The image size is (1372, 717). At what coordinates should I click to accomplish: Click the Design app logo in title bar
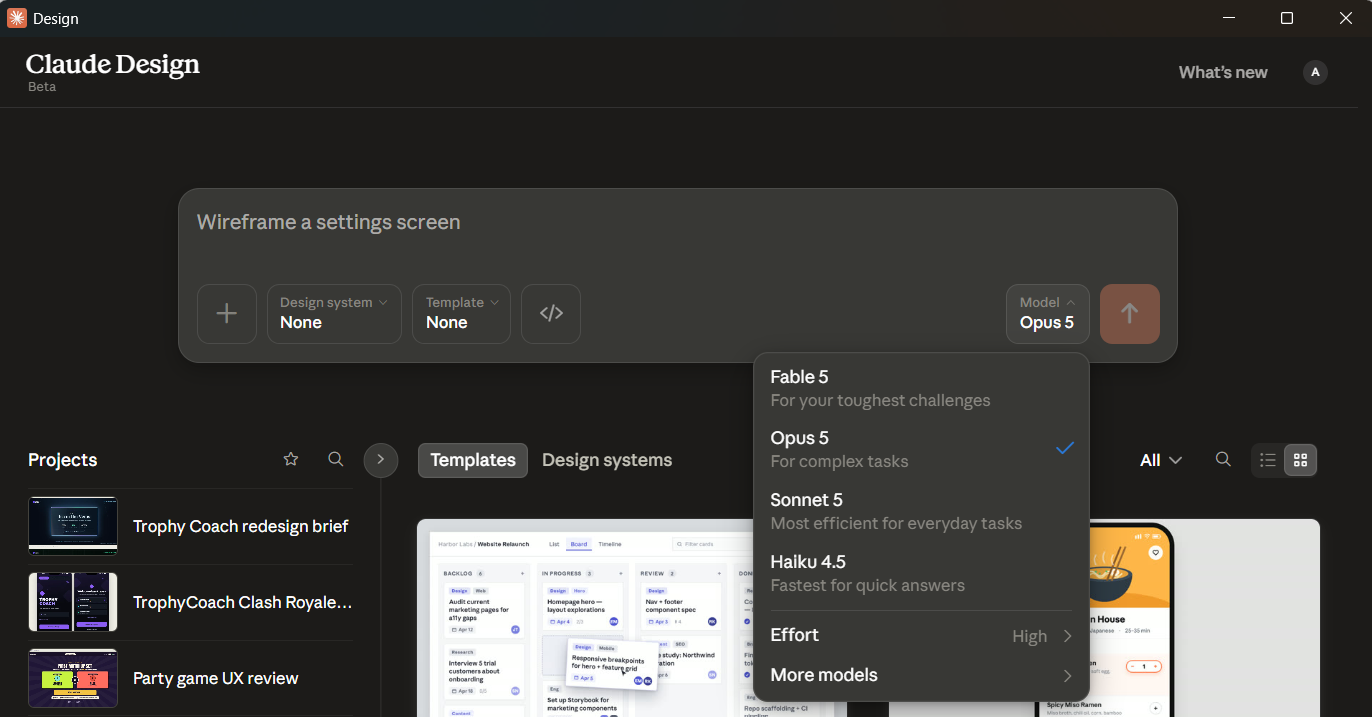point(17,18)
